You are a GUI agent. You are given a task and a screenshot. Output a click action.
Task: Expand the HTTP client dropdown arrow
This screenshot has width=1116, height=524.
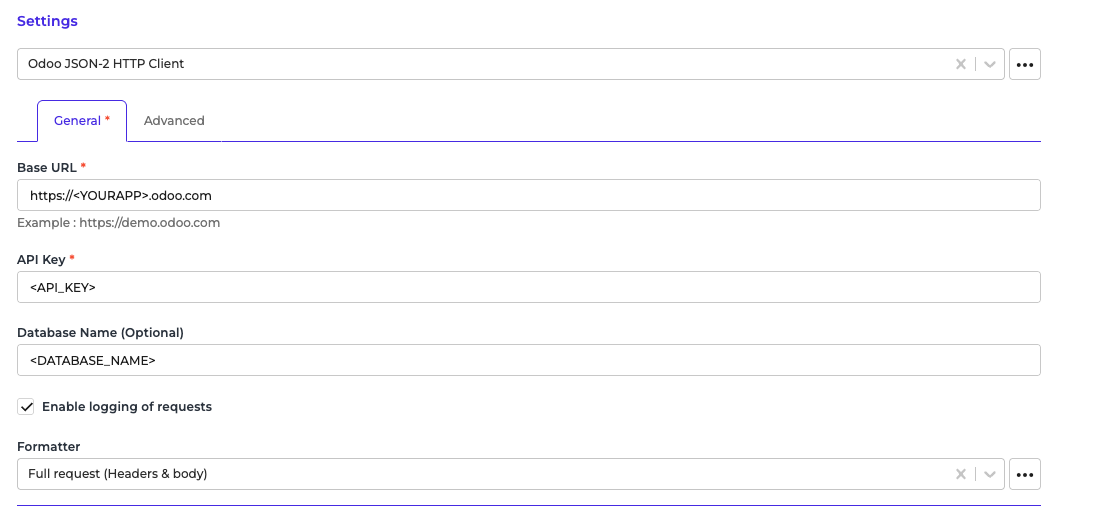[x=989, y=64]
